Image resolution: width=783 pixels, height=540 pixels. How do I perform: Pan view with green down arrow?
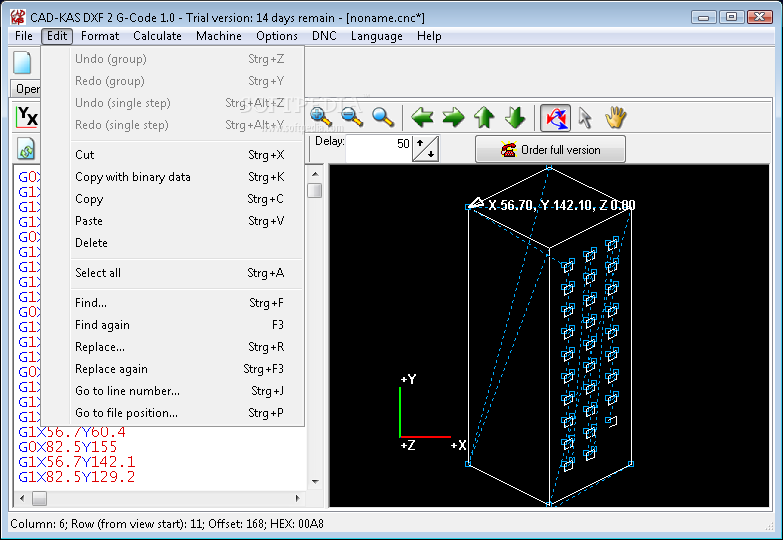515,117
